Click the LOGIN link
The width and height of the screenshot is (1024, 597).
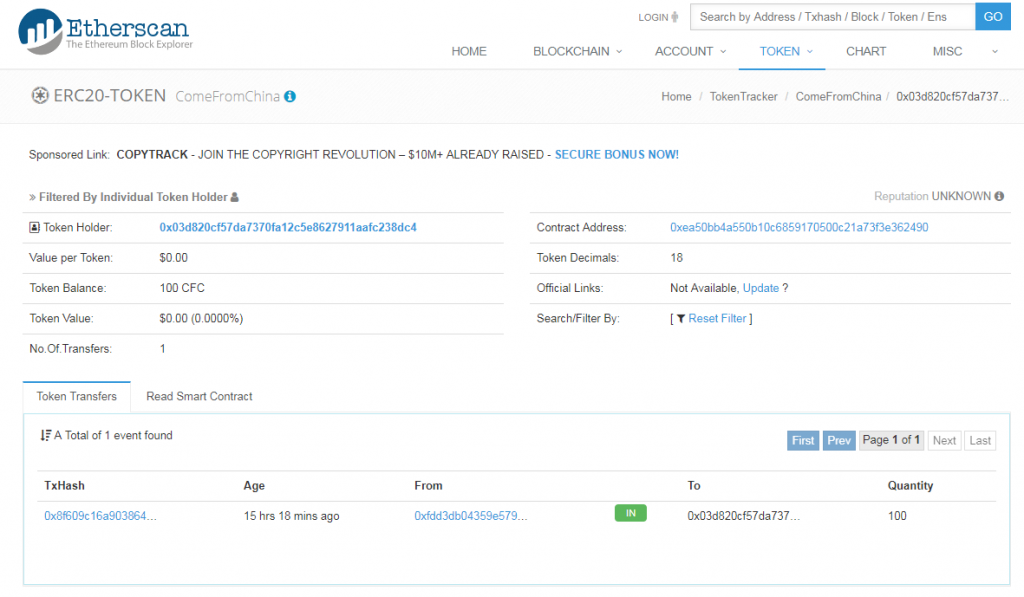click(653, 18)
